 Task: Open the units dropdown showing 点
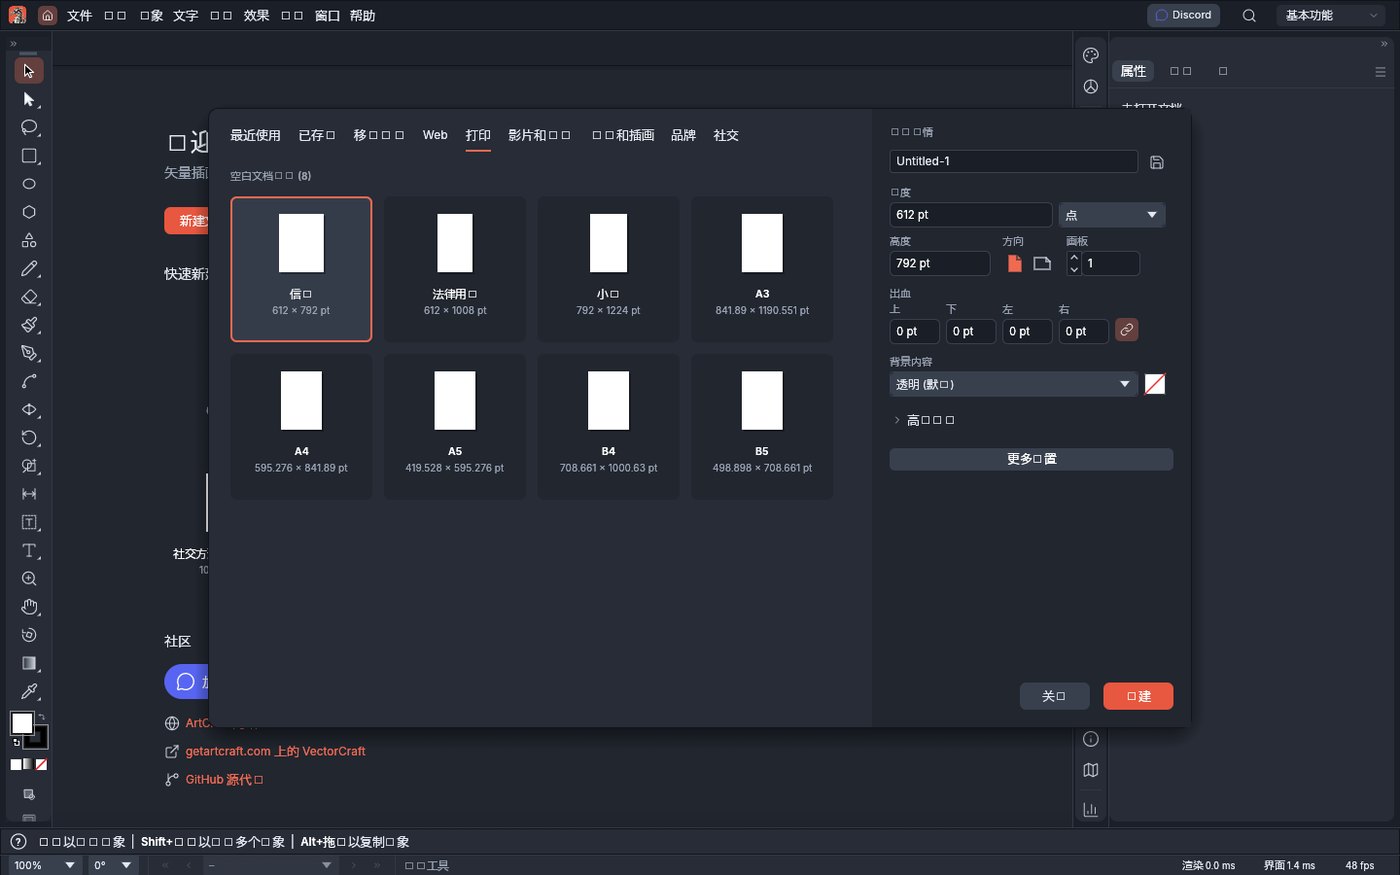click(x=1112, y=215)
